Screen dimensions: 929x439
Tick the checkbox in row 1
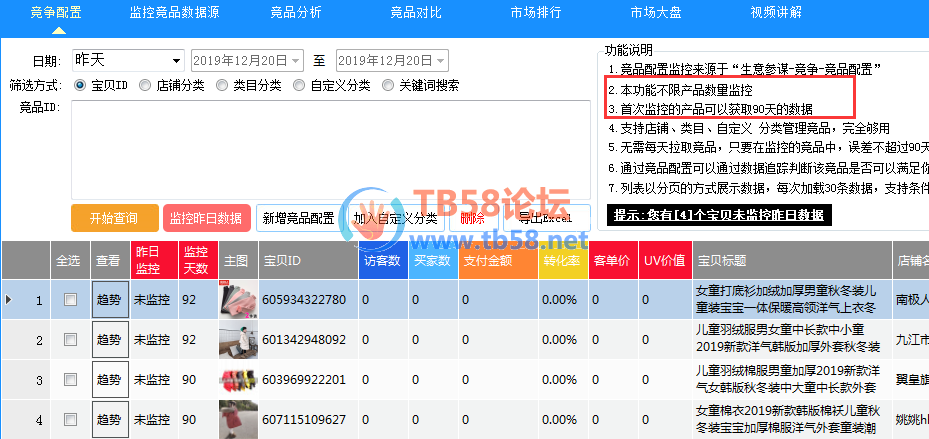point(70,300)
